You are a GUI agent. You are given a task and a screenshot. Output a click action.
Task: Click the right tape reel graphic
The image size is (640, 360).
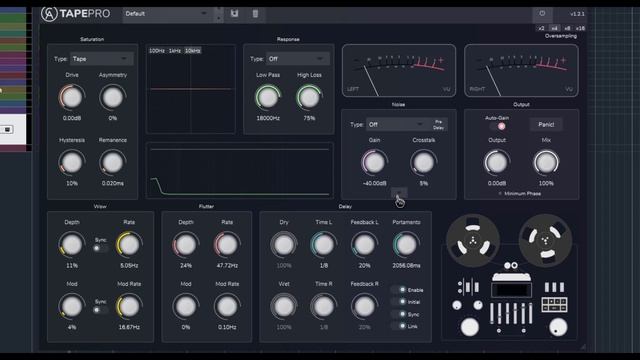[x=545, y=241]
